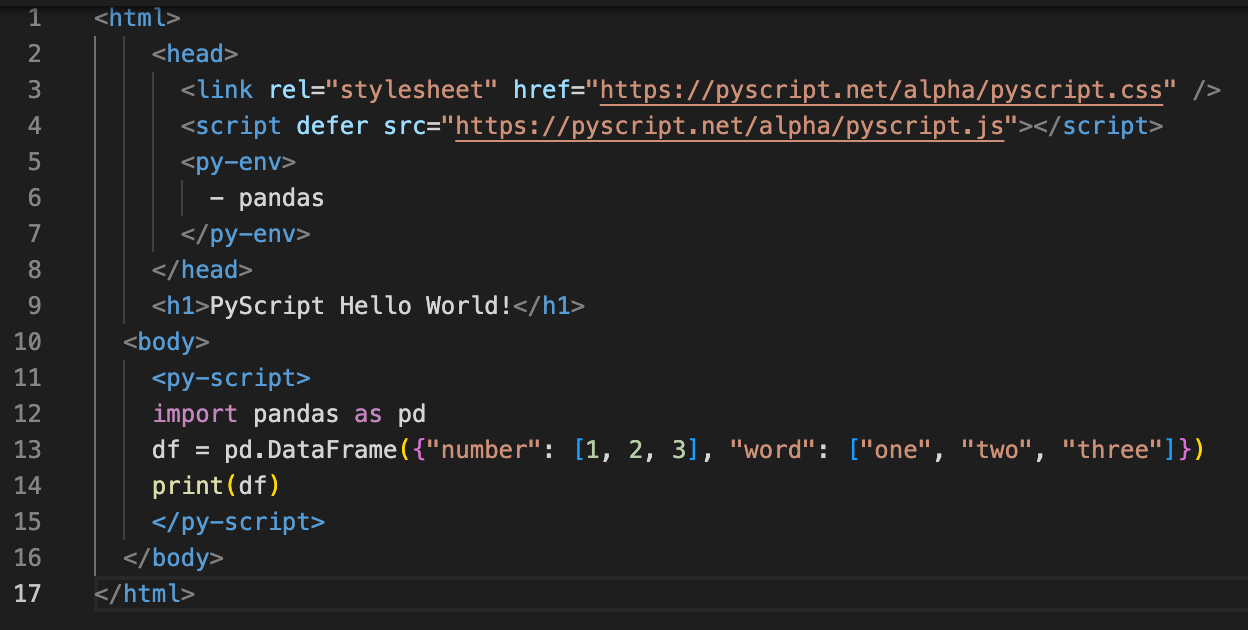
Task: Click 'pd.DataFrame' in the code
Action: [x=311, y=450]
